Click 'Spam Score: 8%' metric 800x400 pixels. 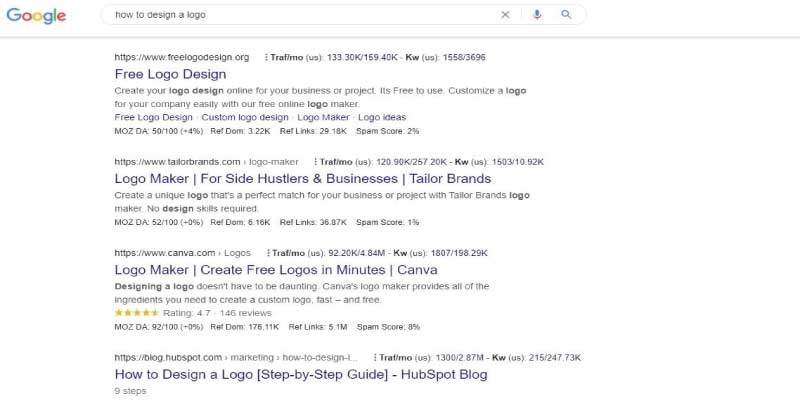[x=388, y=327]
